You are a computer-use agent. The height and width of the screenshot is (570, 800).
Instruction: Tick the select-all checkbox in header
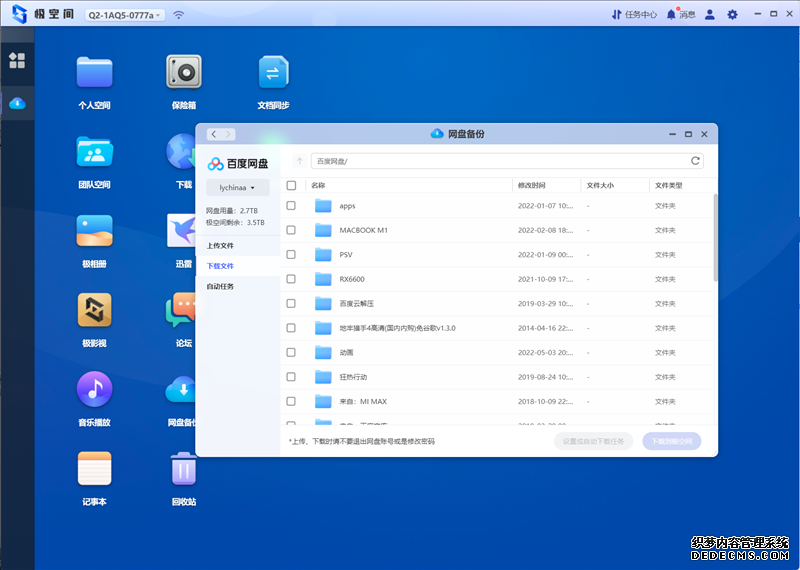point(291,185)
